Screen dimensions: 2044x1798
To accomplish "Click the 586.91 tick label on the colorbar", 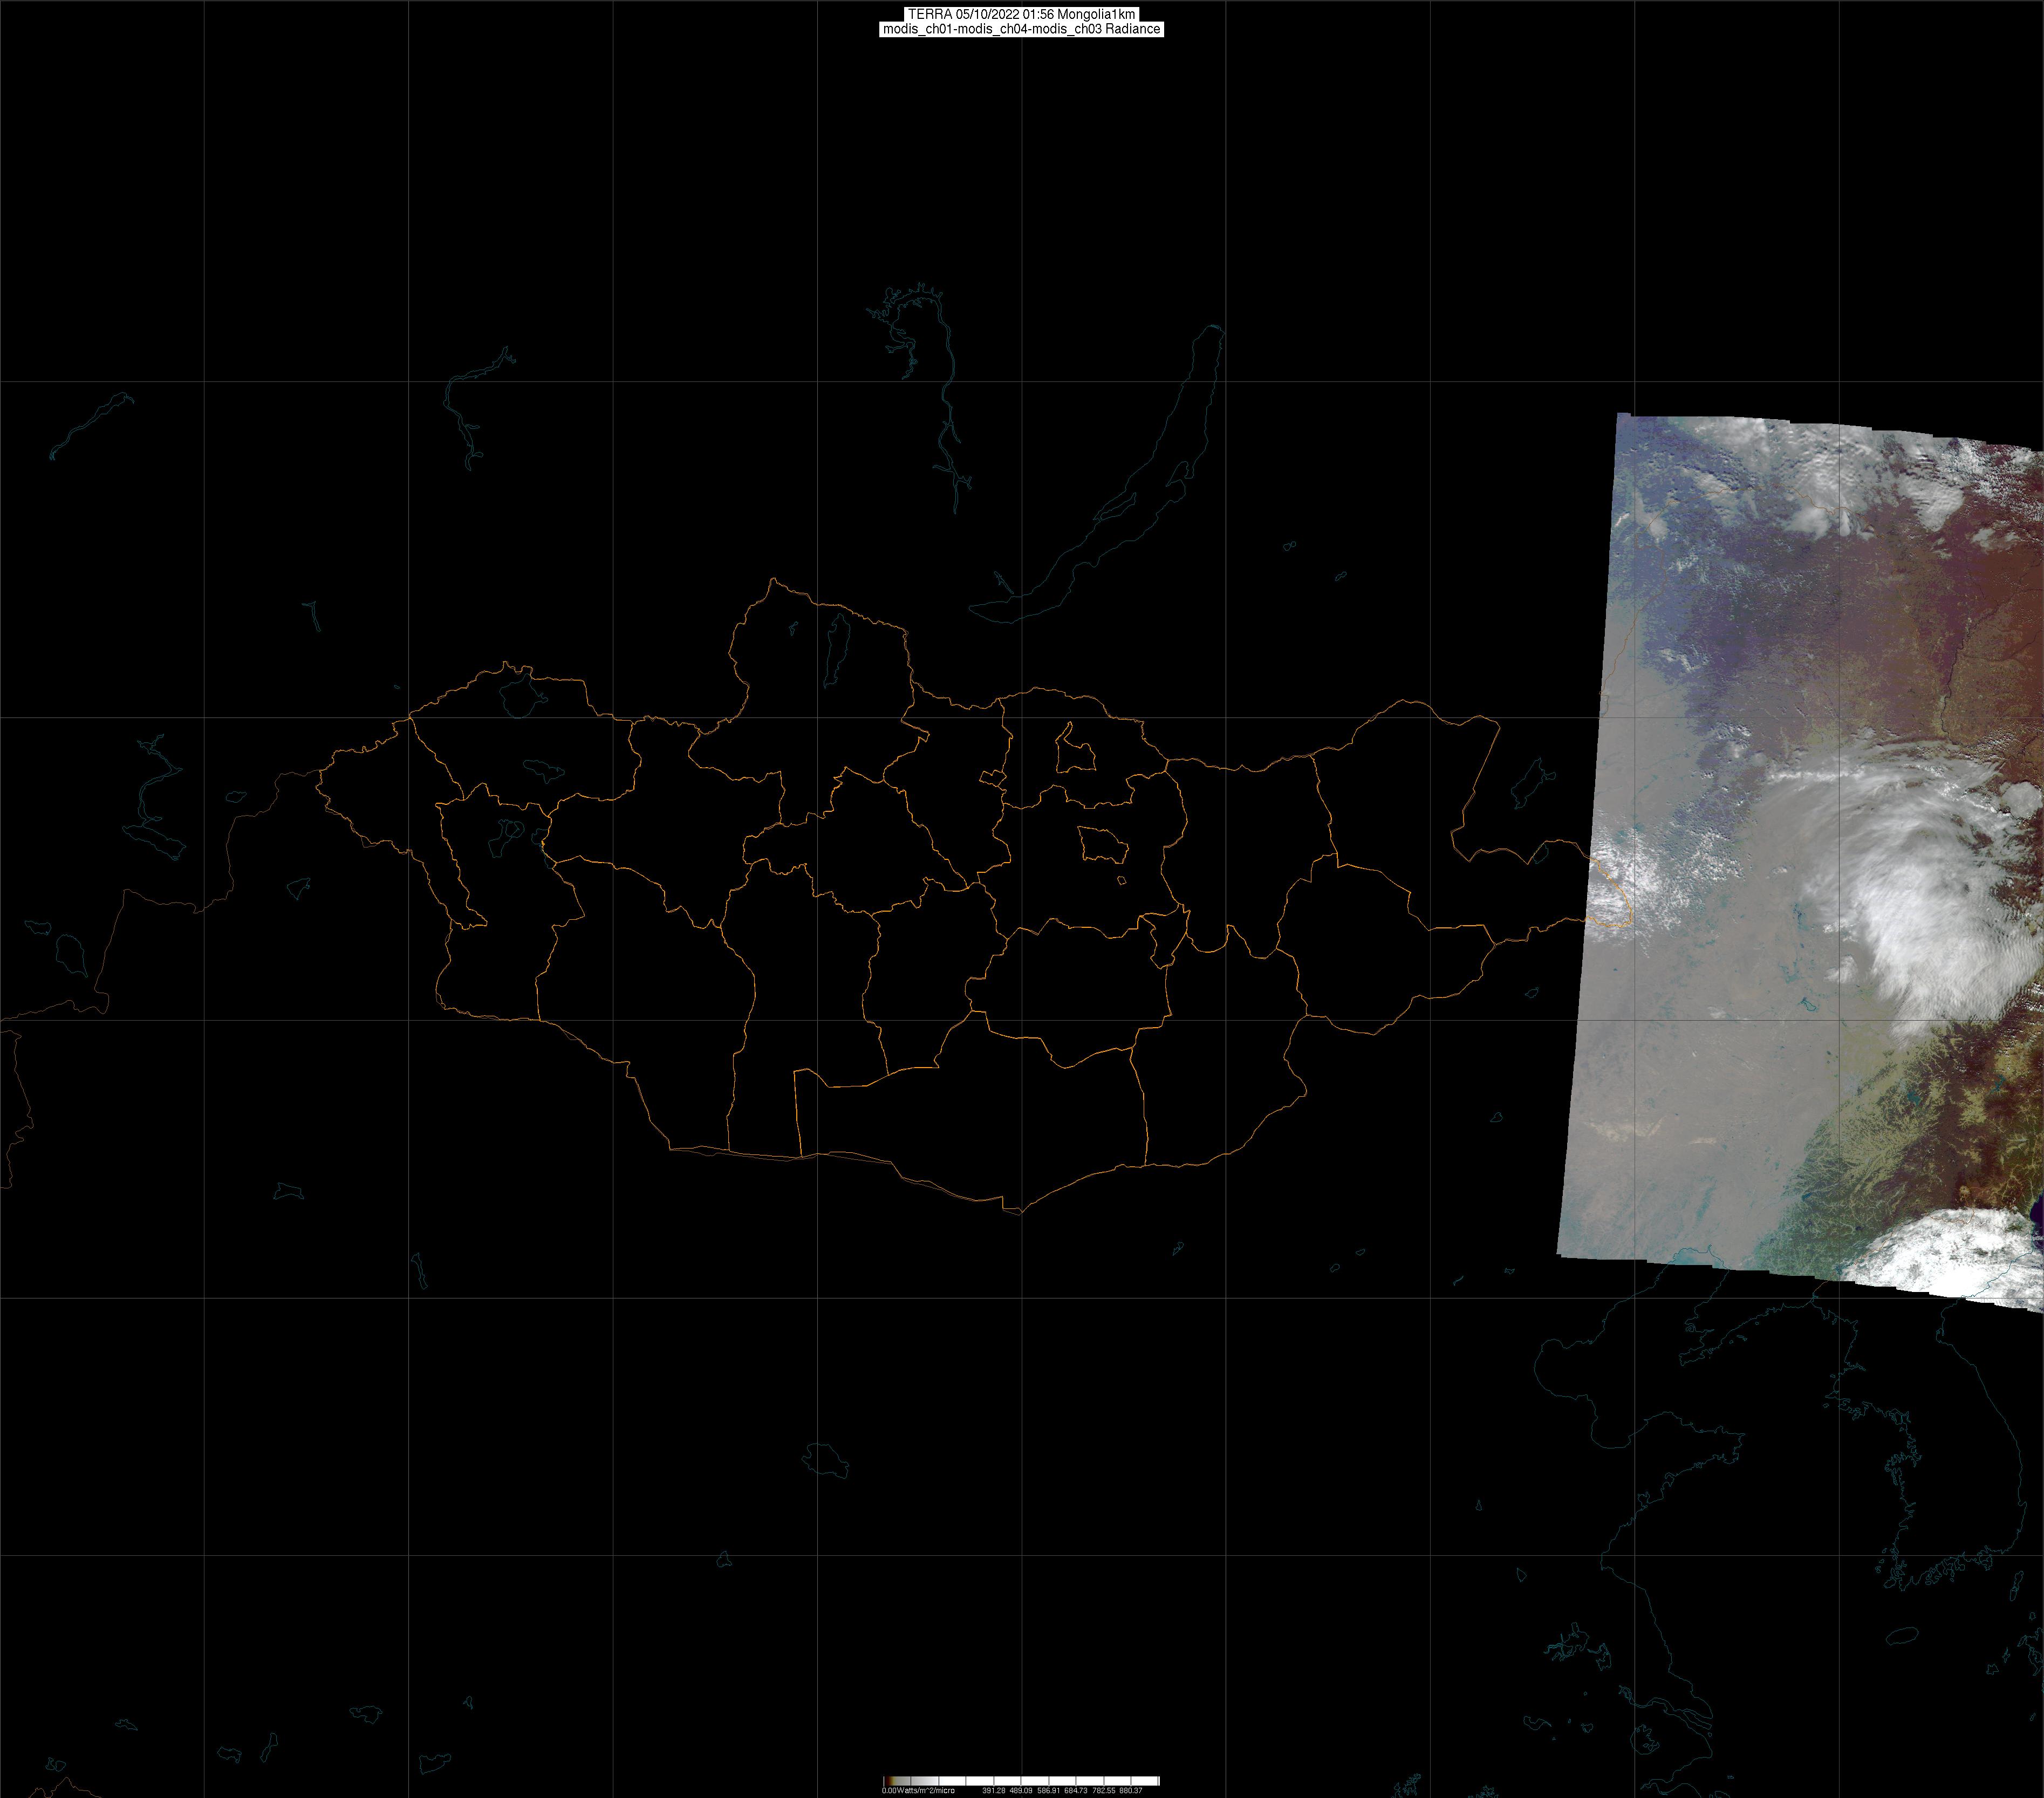I will pyautogui.click(x=1049, y=1790).
